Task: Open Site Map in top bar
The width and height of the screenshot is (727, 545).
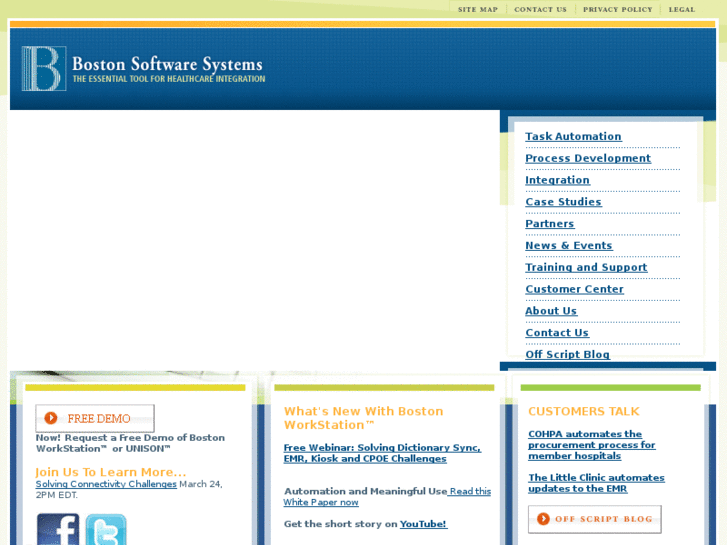Action: [478, 9]
